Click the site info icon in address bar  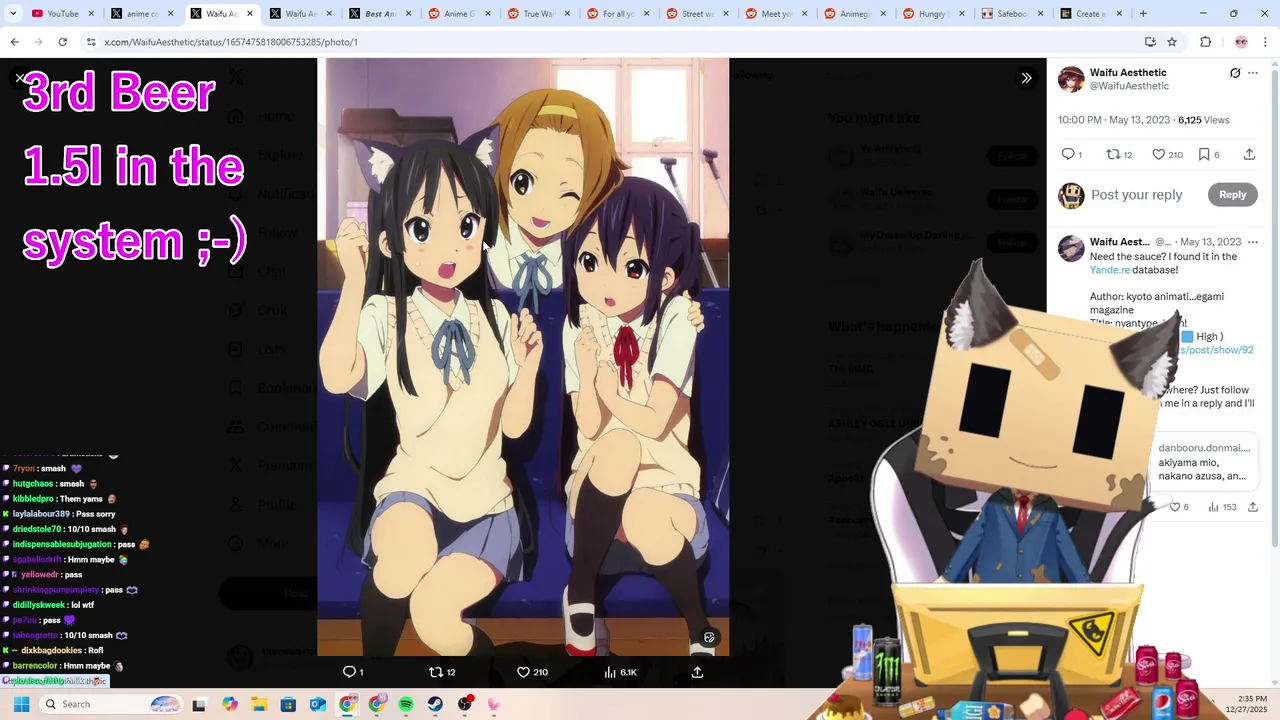point(91,42)
